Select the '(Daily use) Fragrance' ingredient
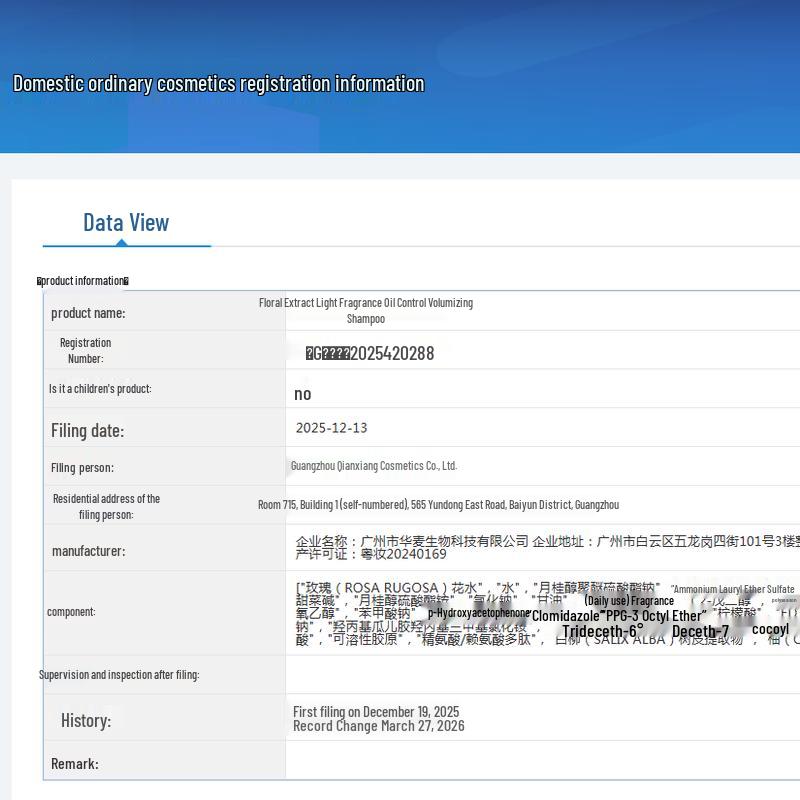Viewport: 800px width, 800px height. pos(629,601)
